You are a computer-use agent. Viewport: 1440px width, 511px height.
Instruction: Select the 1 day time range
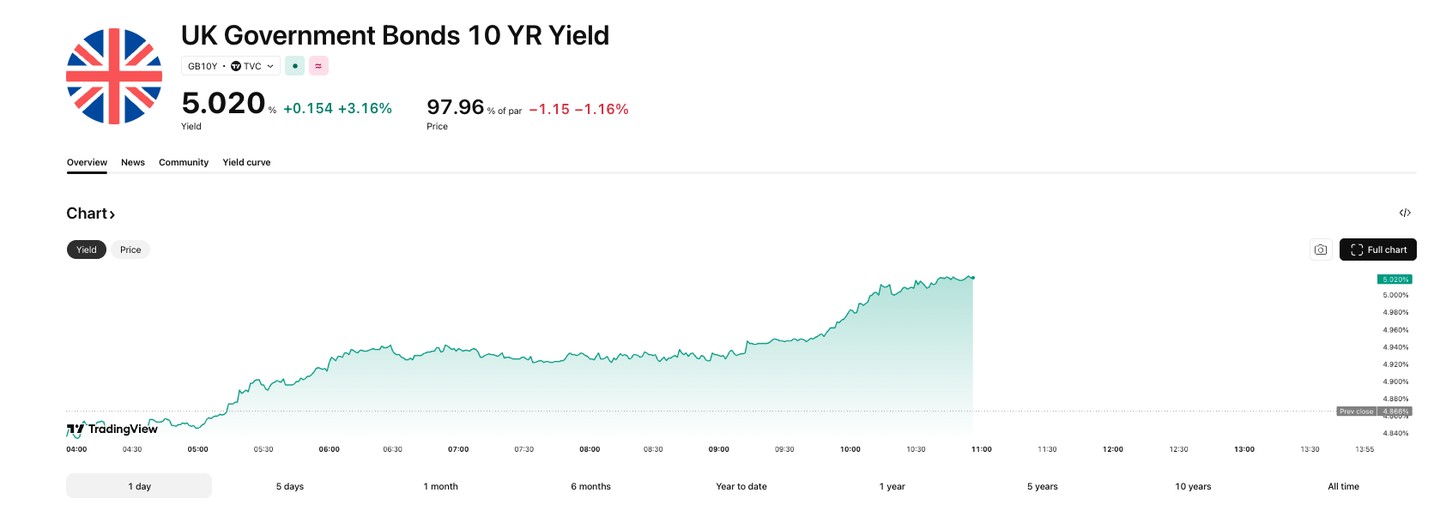pyautogui.click(x=139, y=486)
